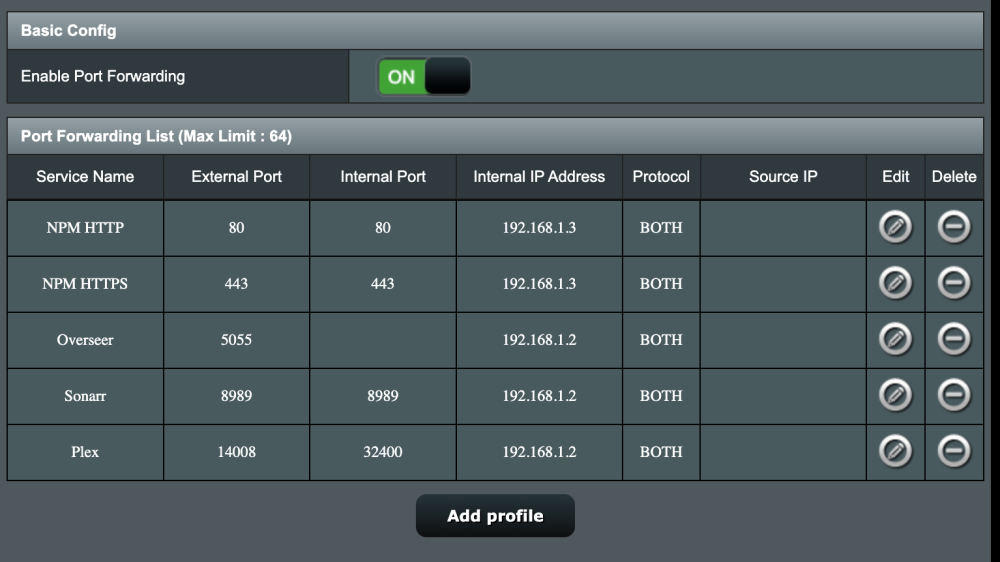1000x562 pixels.
Task: Click the Internal IP Address column header
Action: tap(539, 177)
